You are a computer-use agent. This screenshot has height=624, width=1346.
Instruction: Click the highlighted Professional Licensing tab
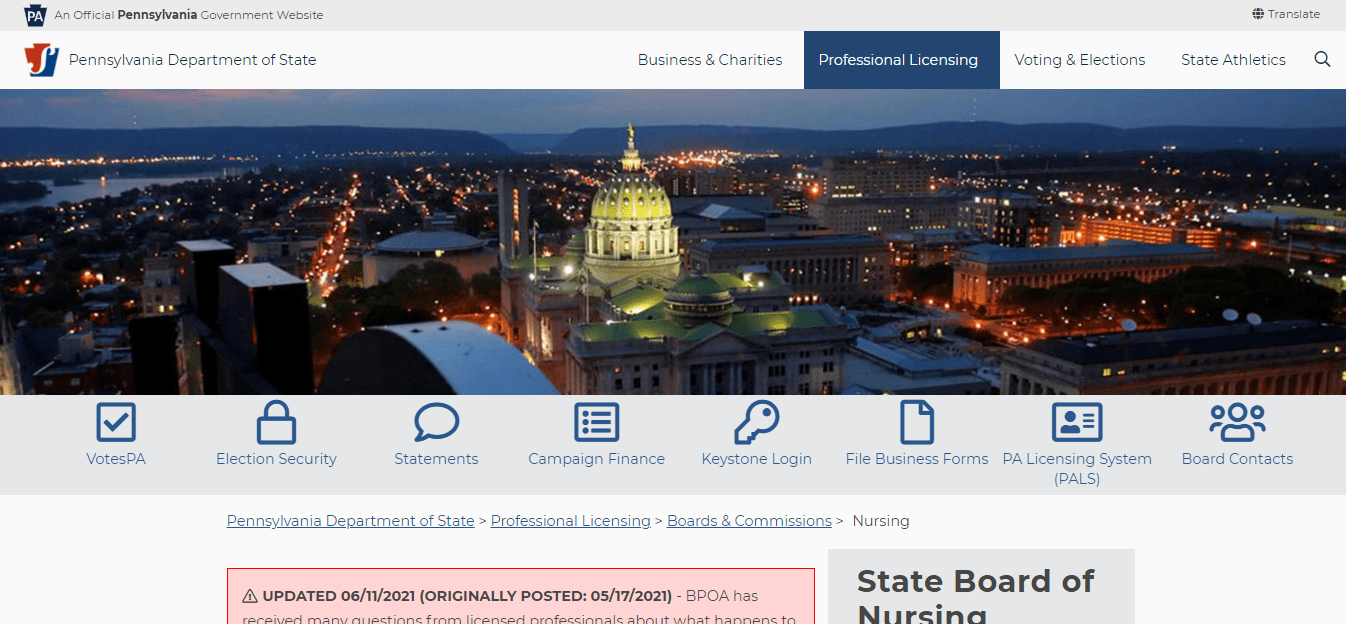899,59
